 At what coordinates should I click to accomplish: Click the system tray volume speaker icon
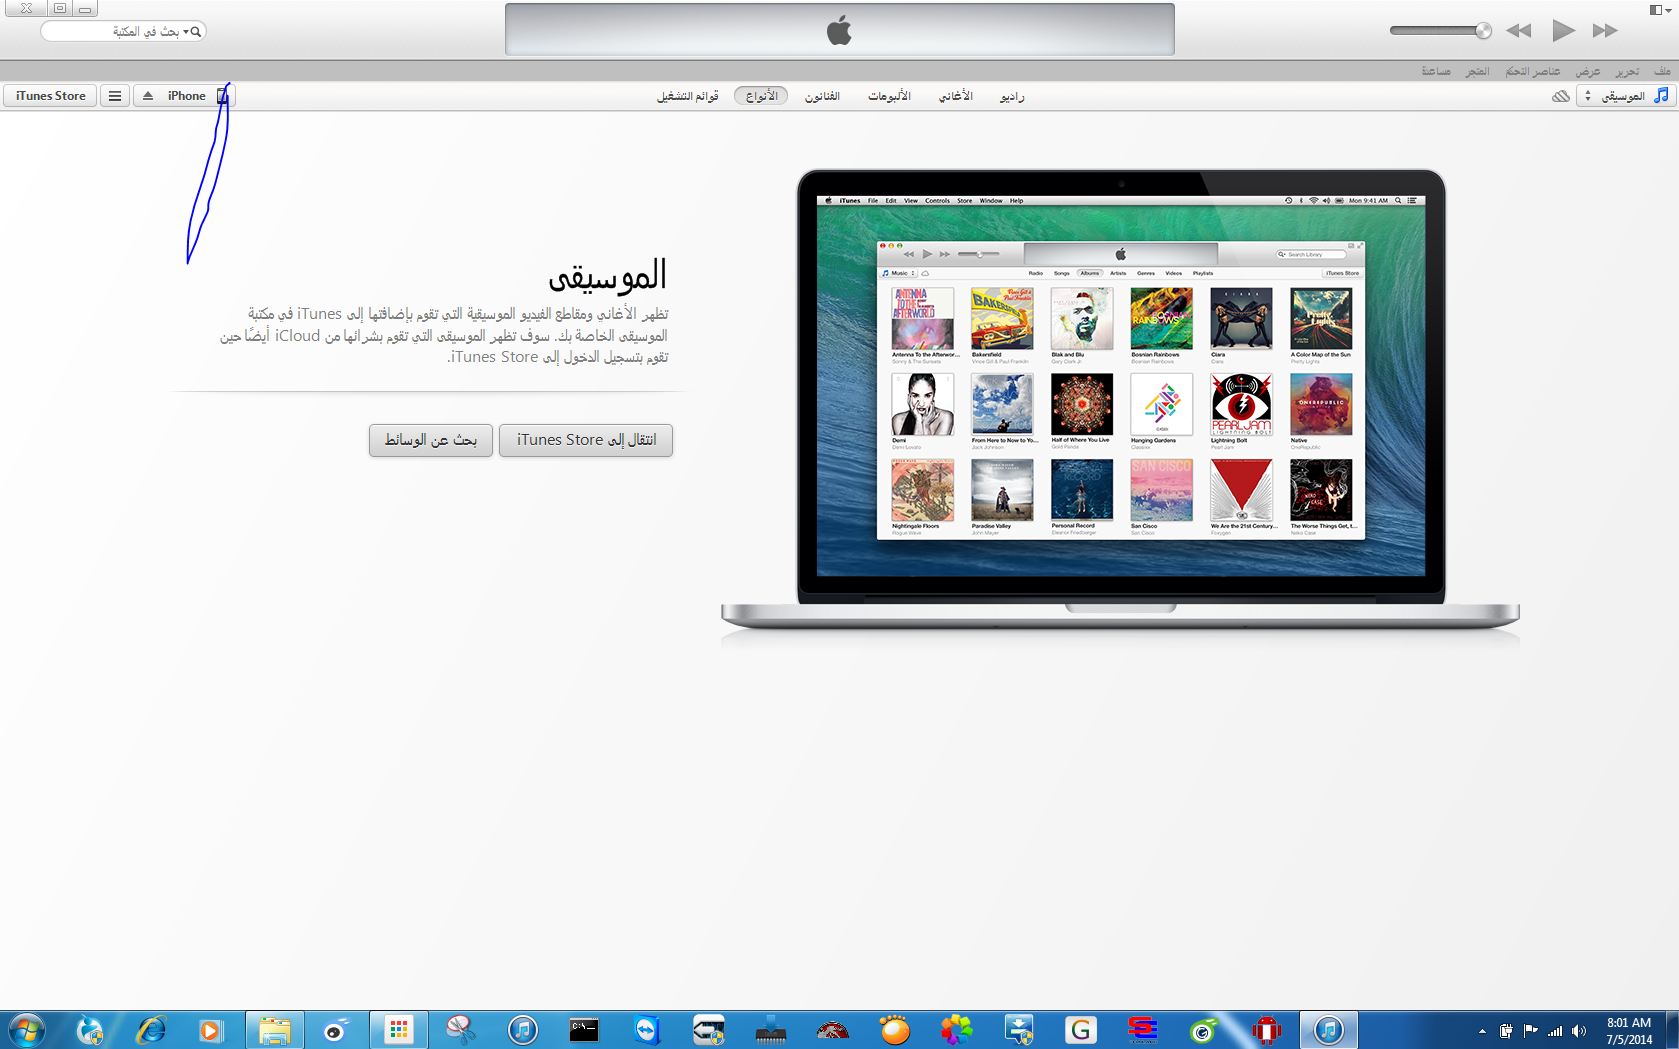pyautogui.click(x=1579, y=1031)
